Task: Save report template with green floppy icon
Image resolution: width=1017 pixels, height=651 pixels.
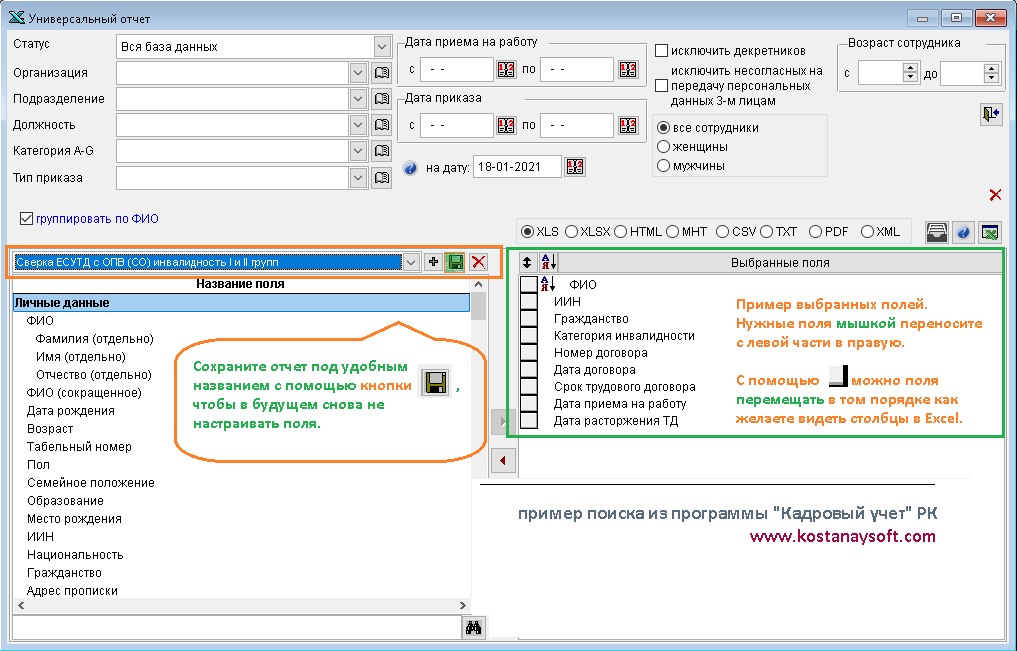Action: (455, 262)
